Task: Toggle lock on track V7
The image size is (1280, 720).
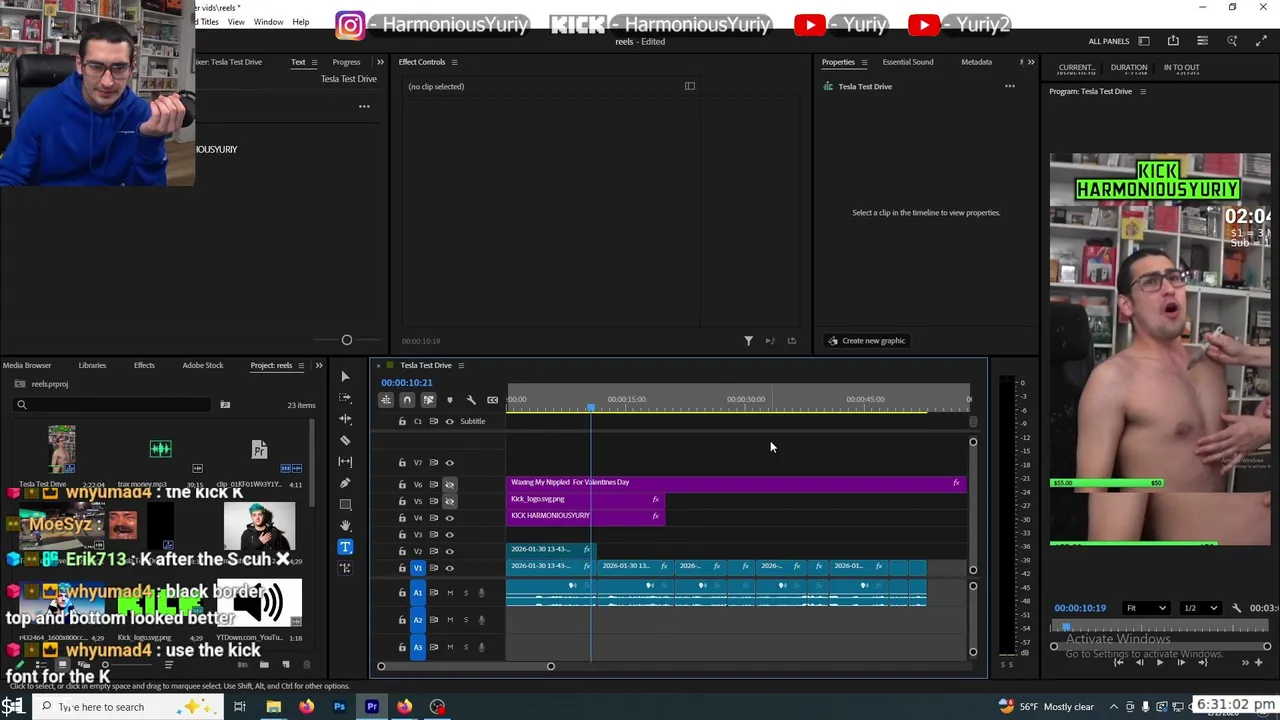Action: pos(402,463)
